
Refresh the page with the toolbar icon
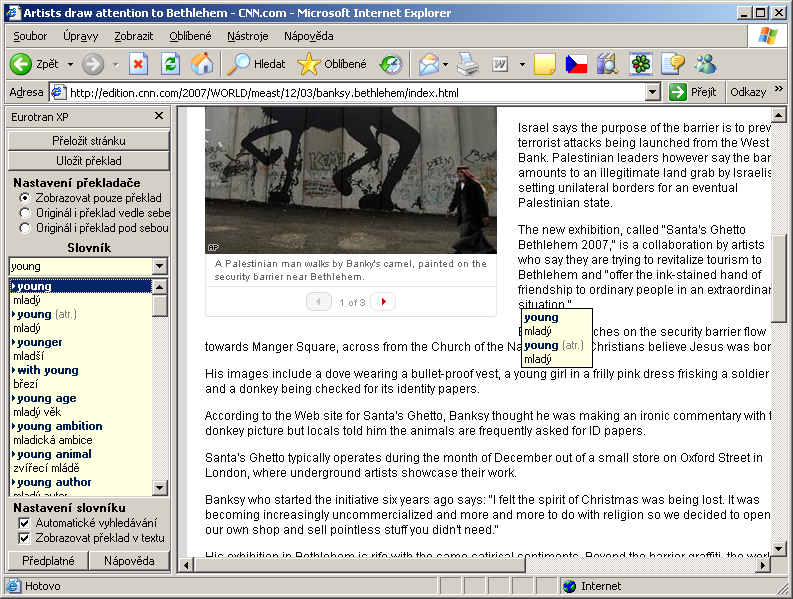[x=170, y=64]
